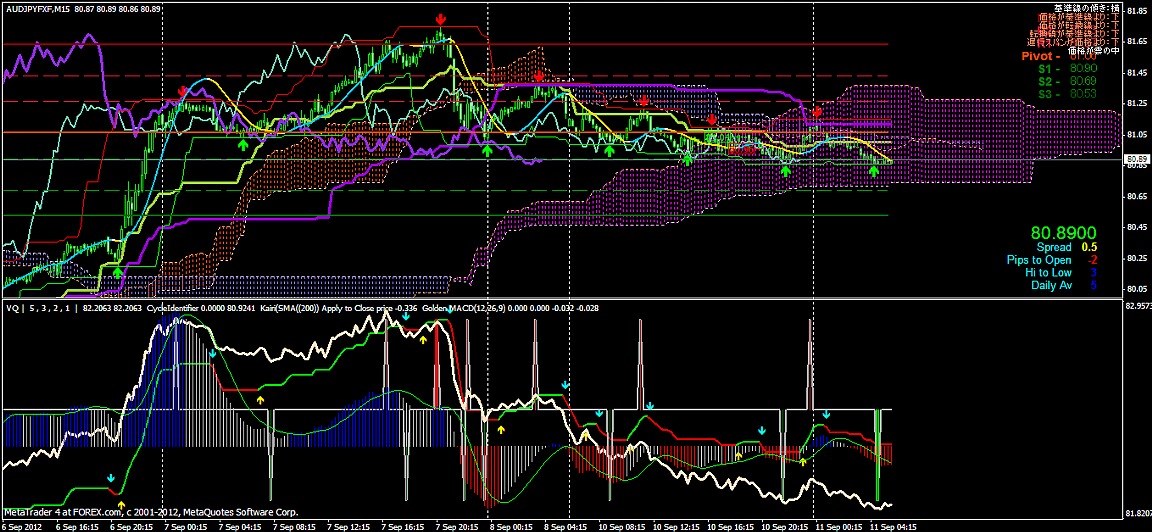The width and height of the screenshot is (1152, 532).
Task: Click the rightmost cyan down arrow in indicator window
Action: click(826, 415)
